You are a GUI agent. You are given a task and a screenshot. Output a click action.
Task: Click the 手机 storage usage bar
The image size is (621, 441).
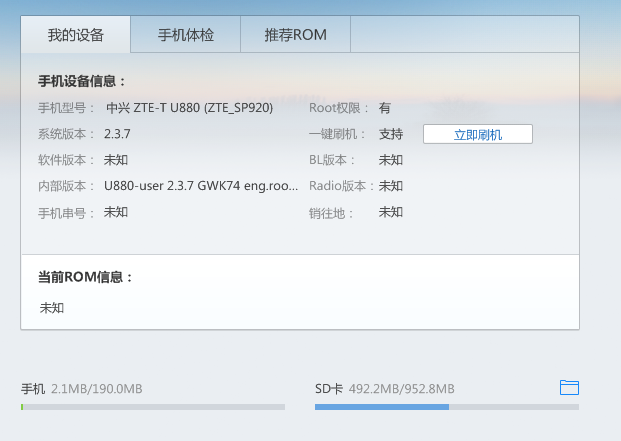pyautogui.click(x=152, y=407)
